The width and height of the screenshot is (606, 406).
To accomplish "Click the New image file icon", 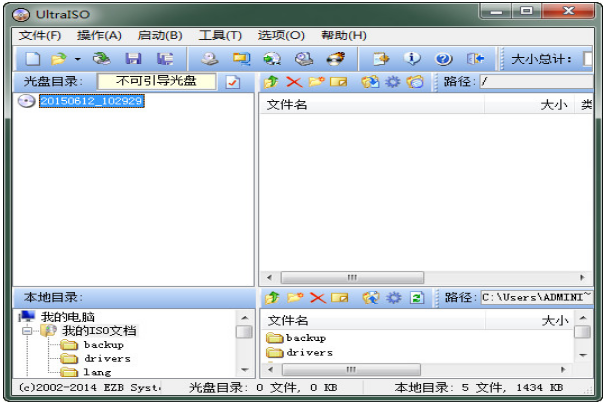I will 33,59.
